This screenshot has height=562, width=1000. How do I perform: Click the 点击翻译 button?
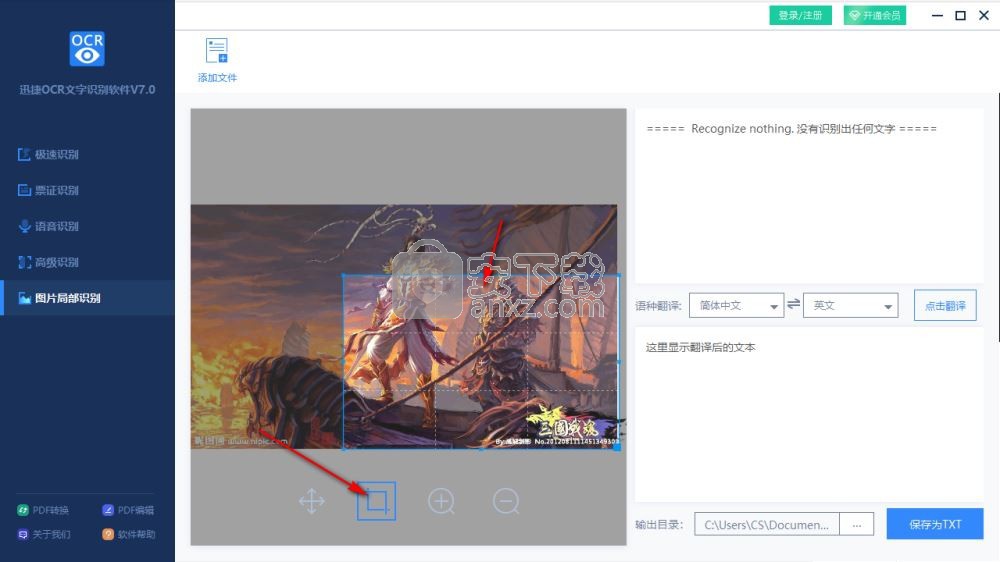[x=945, y=306]
